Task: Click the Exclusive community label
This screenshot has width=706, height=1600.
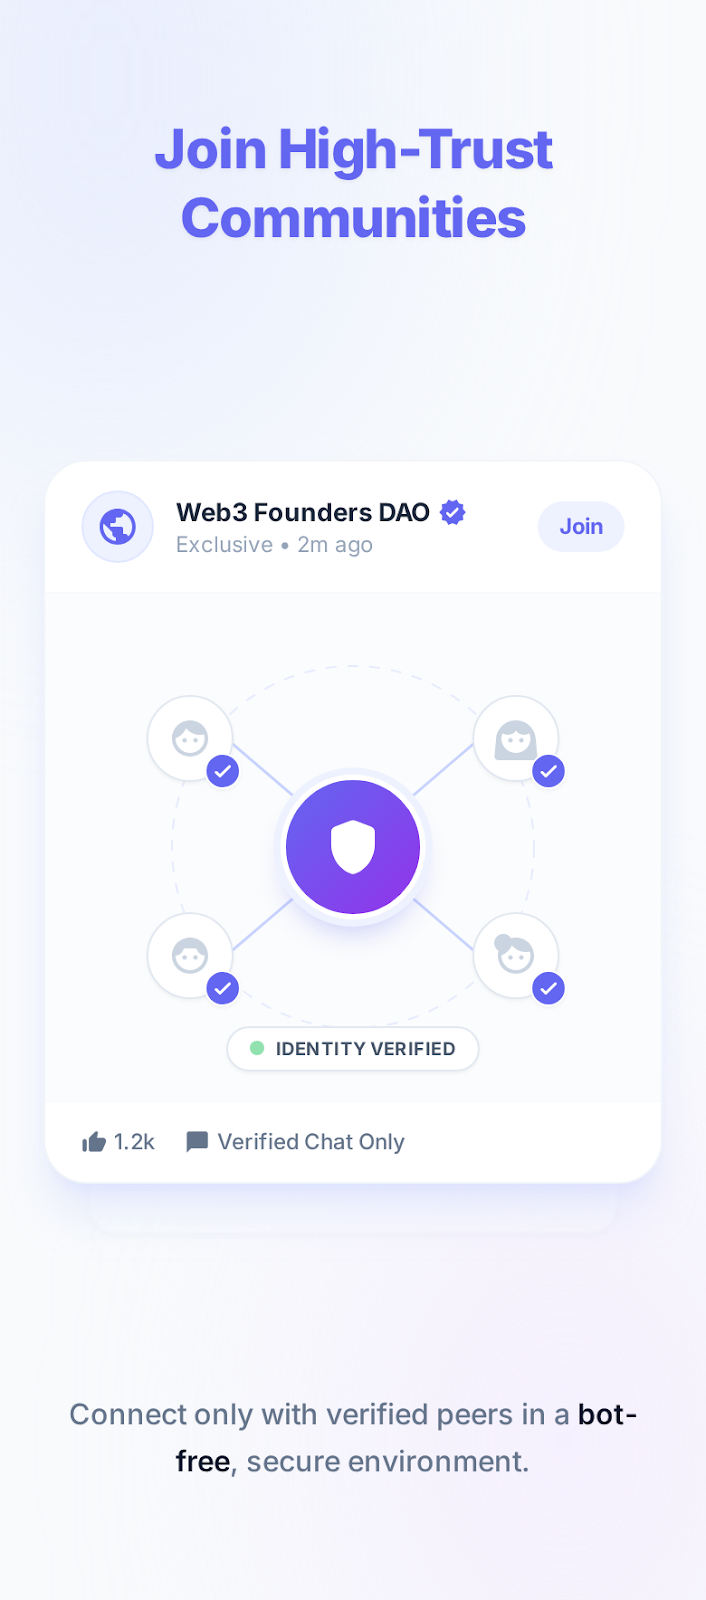Action: pyautogui.click(x=224, y=545)
